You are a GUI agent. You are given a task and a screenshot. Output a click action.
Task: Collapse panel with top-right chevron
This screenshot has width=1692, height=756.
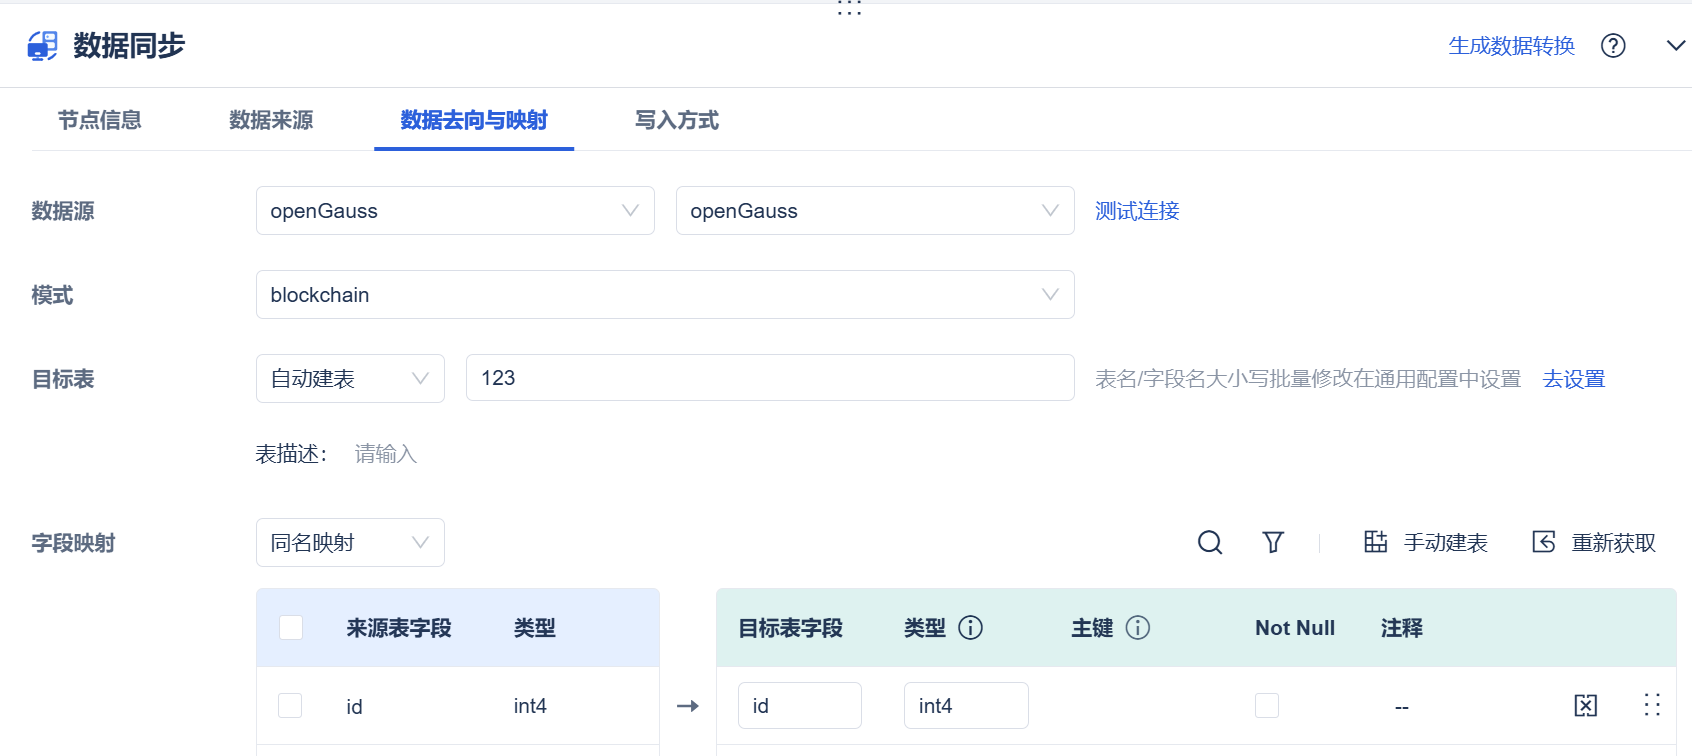tap(1676, 46)
